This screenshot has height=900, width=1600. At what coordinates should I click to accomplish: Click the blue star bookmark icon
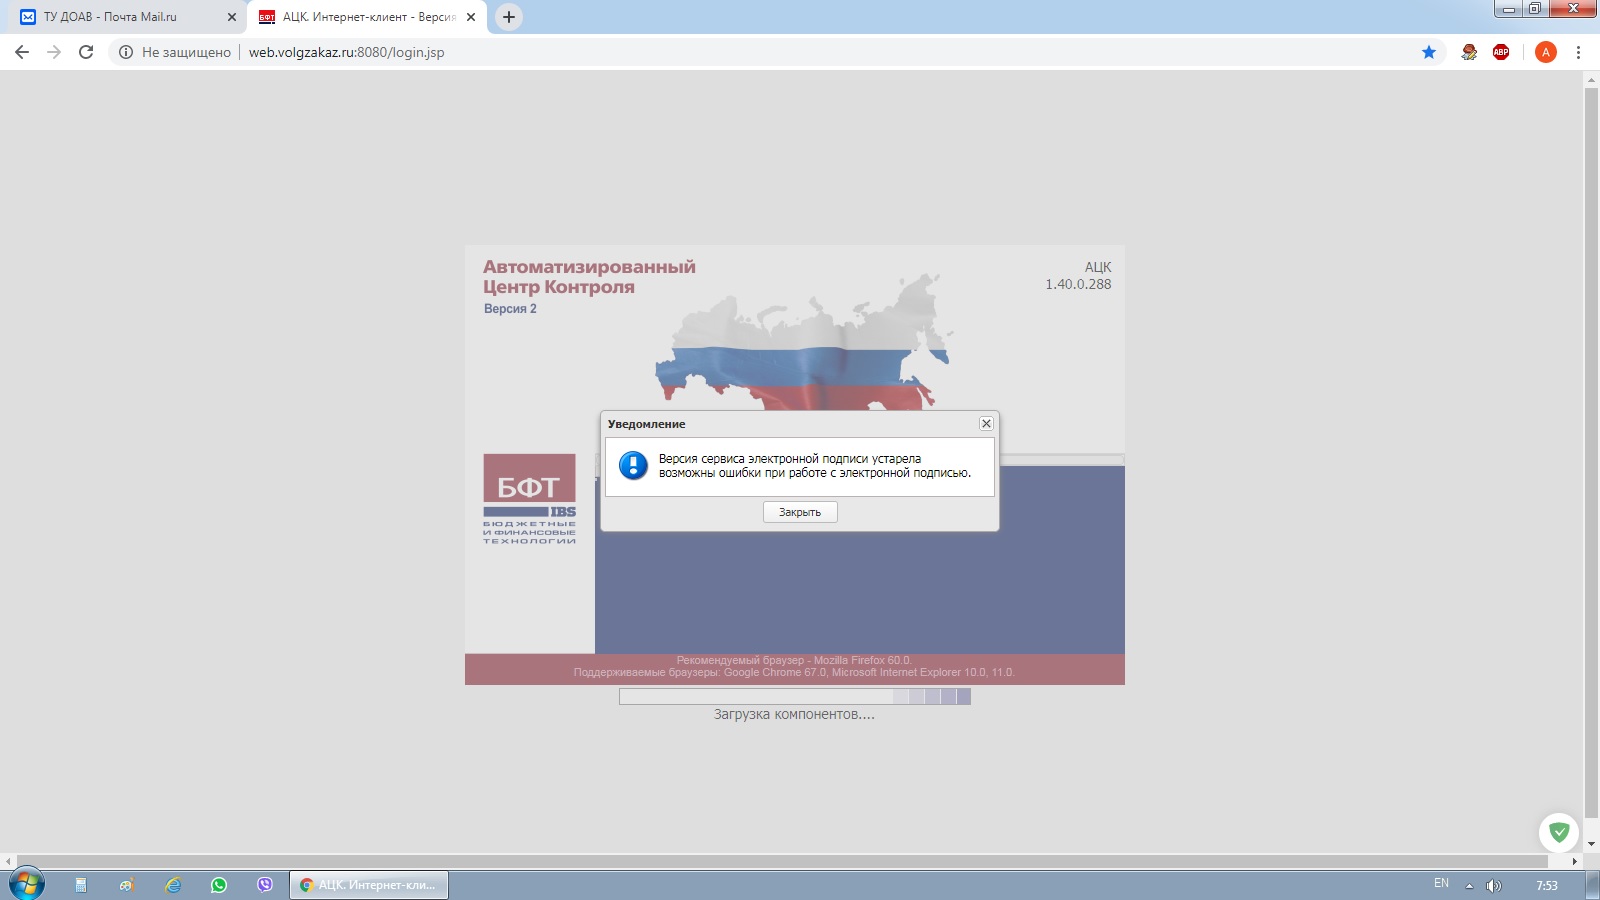(x=1429, y=52)
